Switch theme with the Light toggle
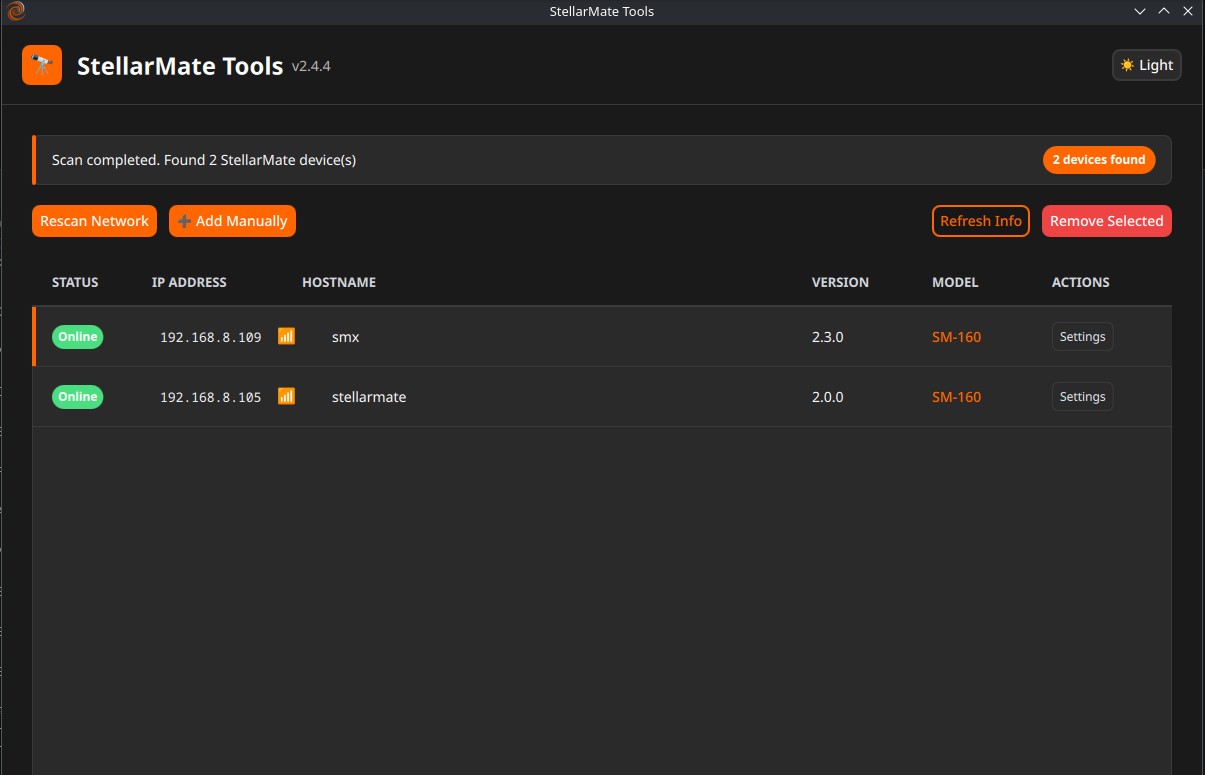The image size is (1205, 775). pos(1146,65)
